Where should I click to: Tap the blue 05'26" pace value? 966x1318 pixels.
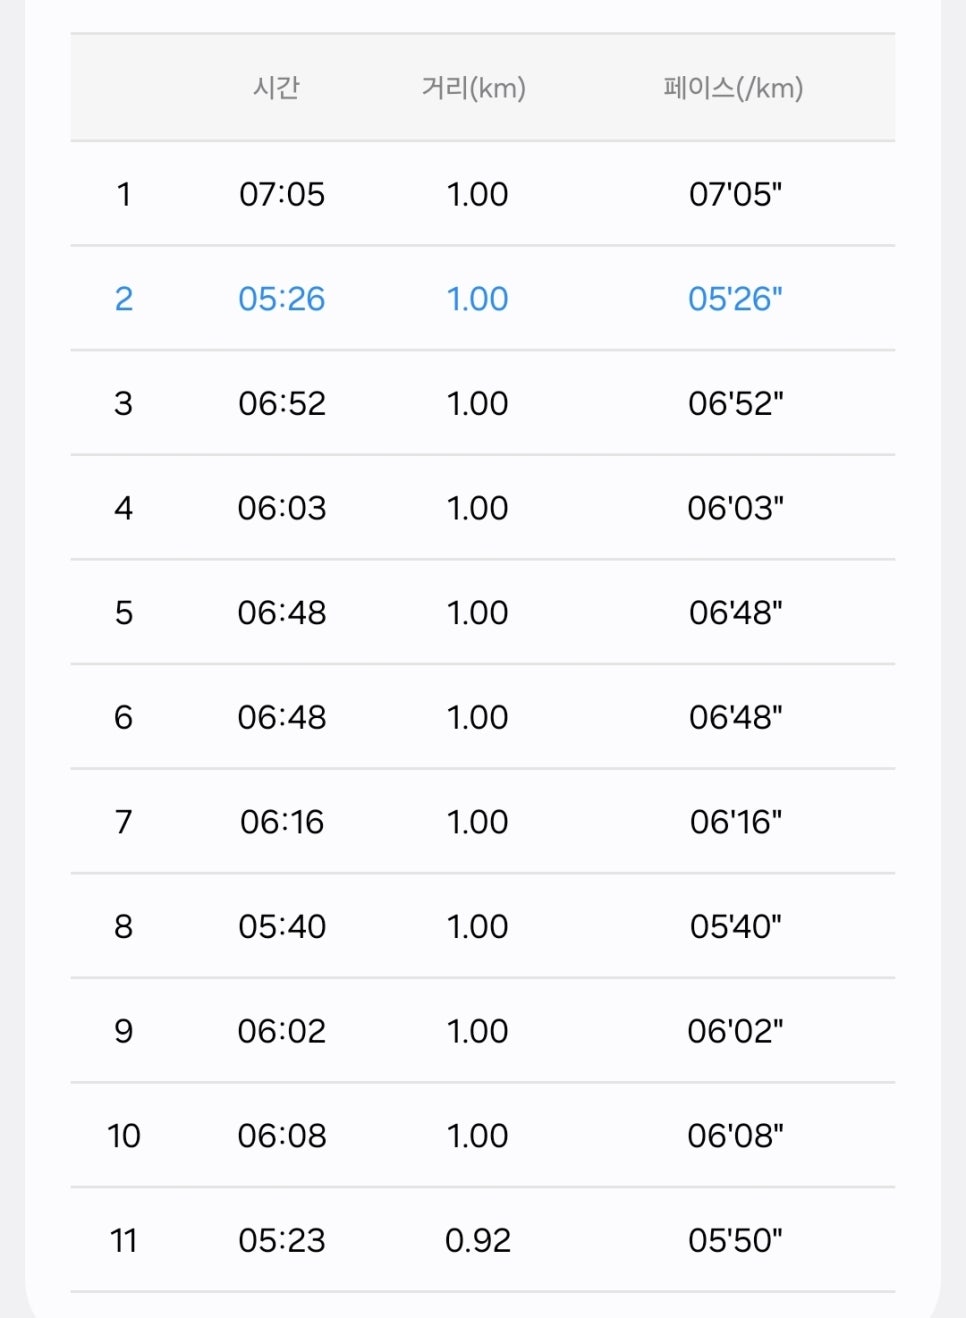tap(735, 299)
